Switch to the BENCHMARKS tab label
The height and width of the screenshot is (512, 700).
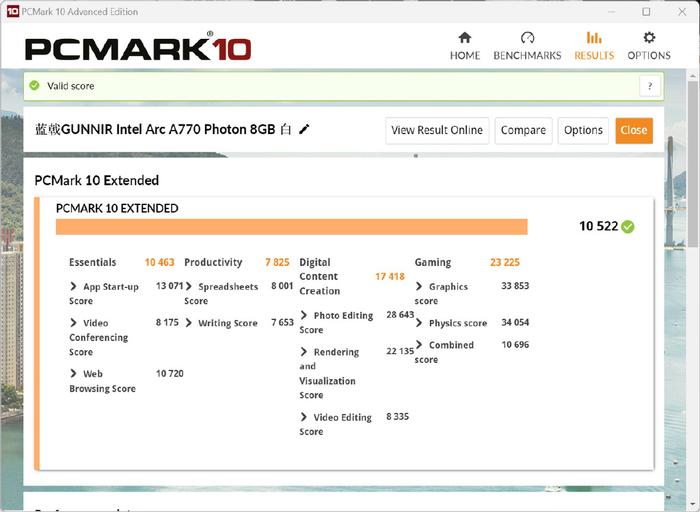pyautogui.click(x=527, y=55)
